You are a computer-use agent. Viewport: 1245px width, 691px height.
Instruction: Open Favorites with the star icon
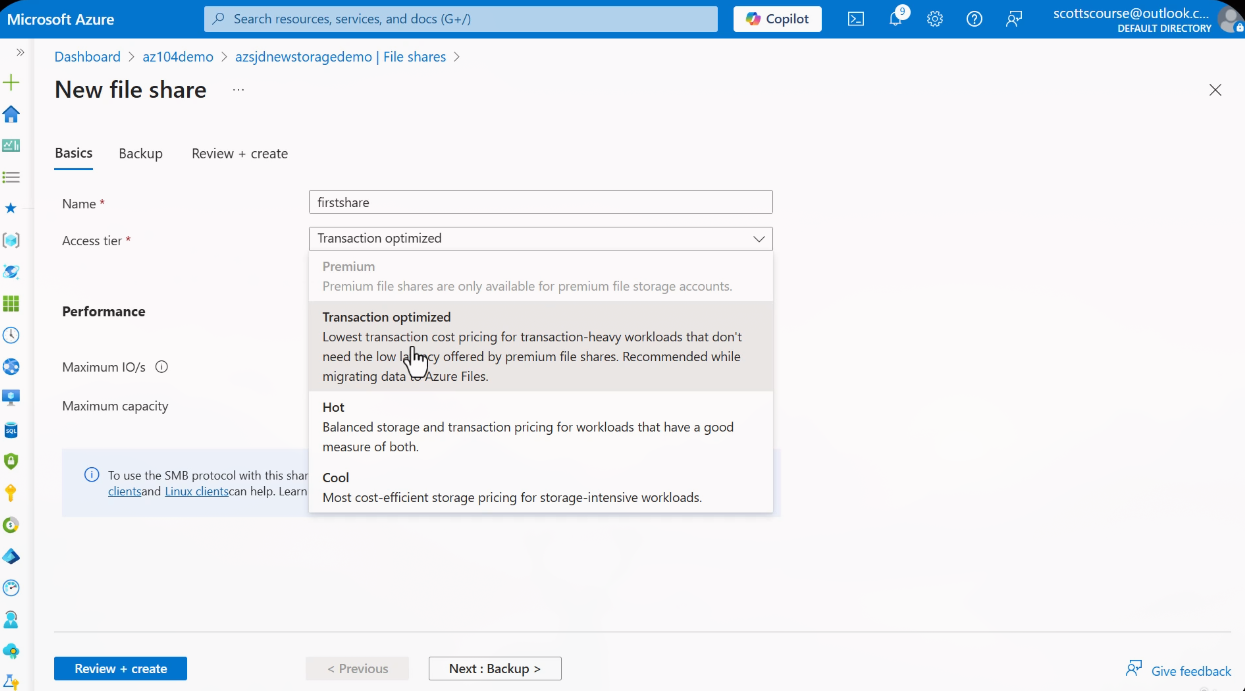tap(11, 208)
